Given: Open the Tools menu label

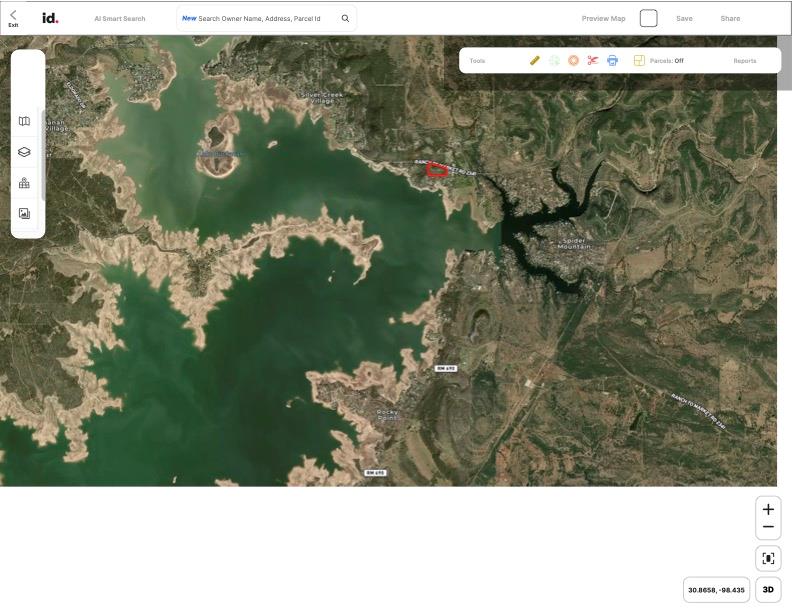Looking at the screenshot, I should tap(477, 61).
